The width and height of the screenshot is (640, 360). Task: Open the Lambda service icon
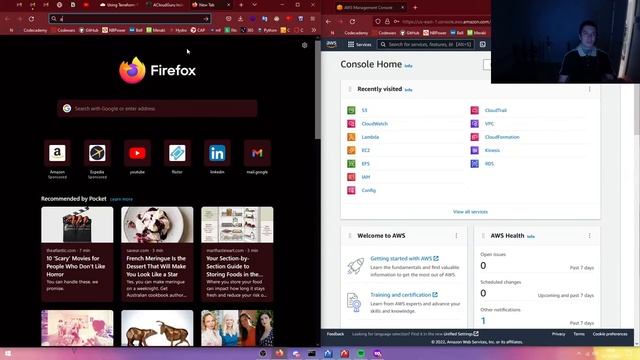click(351, 137)
